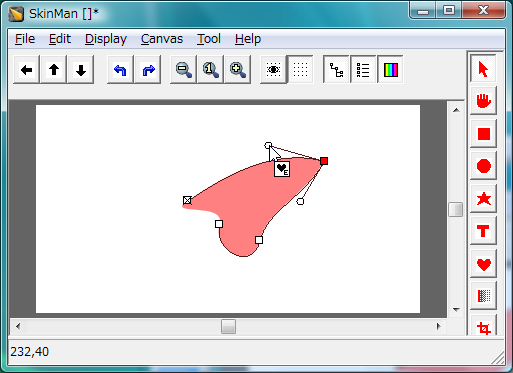Toggle the eye preview visibility button

[273, 70]
